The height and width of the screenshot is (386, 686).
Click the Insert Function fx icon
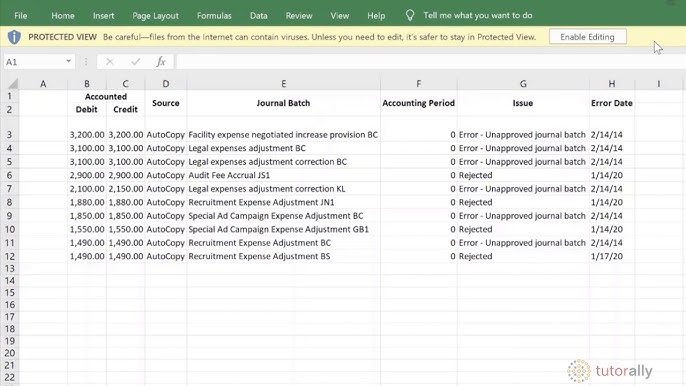(x=161, y=62)
